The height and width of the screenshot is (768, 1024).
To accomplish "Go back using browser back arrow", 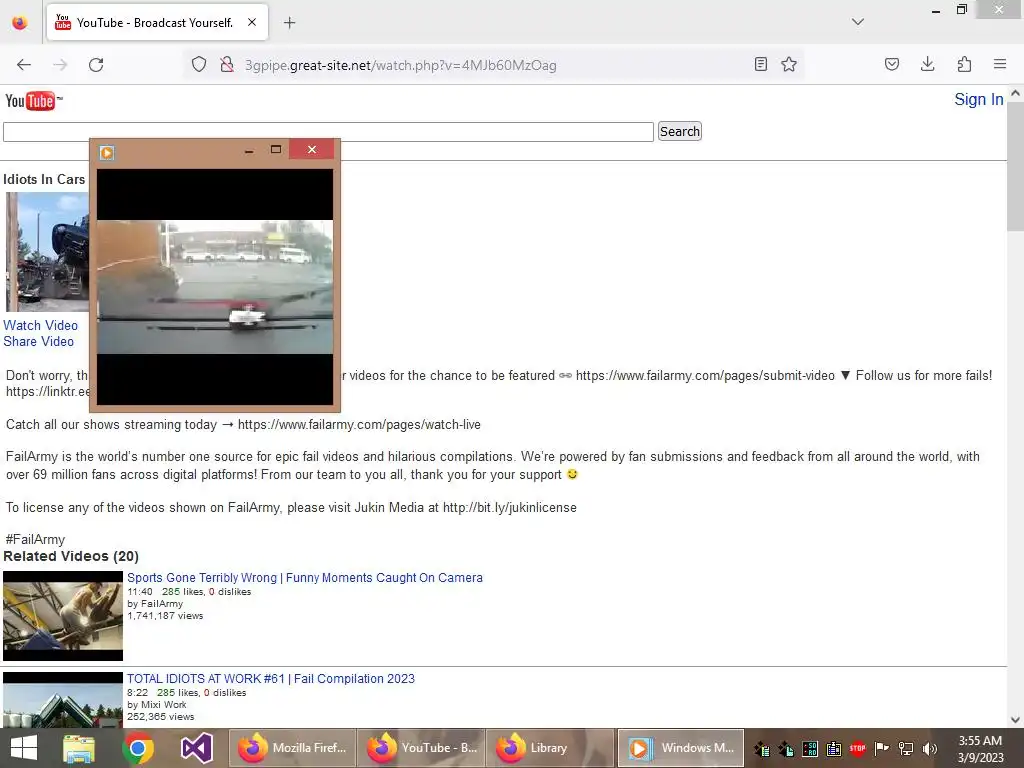I will 24,65.
